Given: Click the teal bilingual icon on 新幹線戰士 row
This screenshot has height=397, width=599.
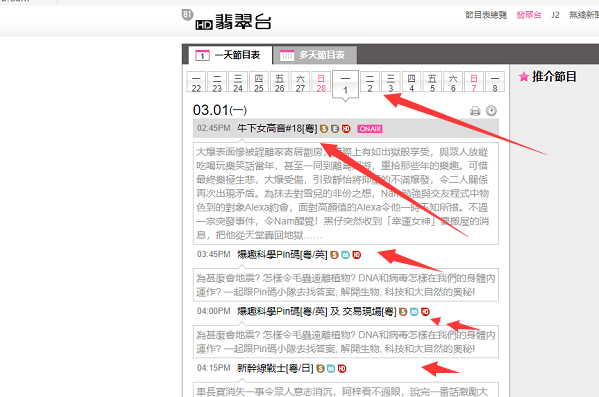Looking at the screenshot, I should click(331, 369).
